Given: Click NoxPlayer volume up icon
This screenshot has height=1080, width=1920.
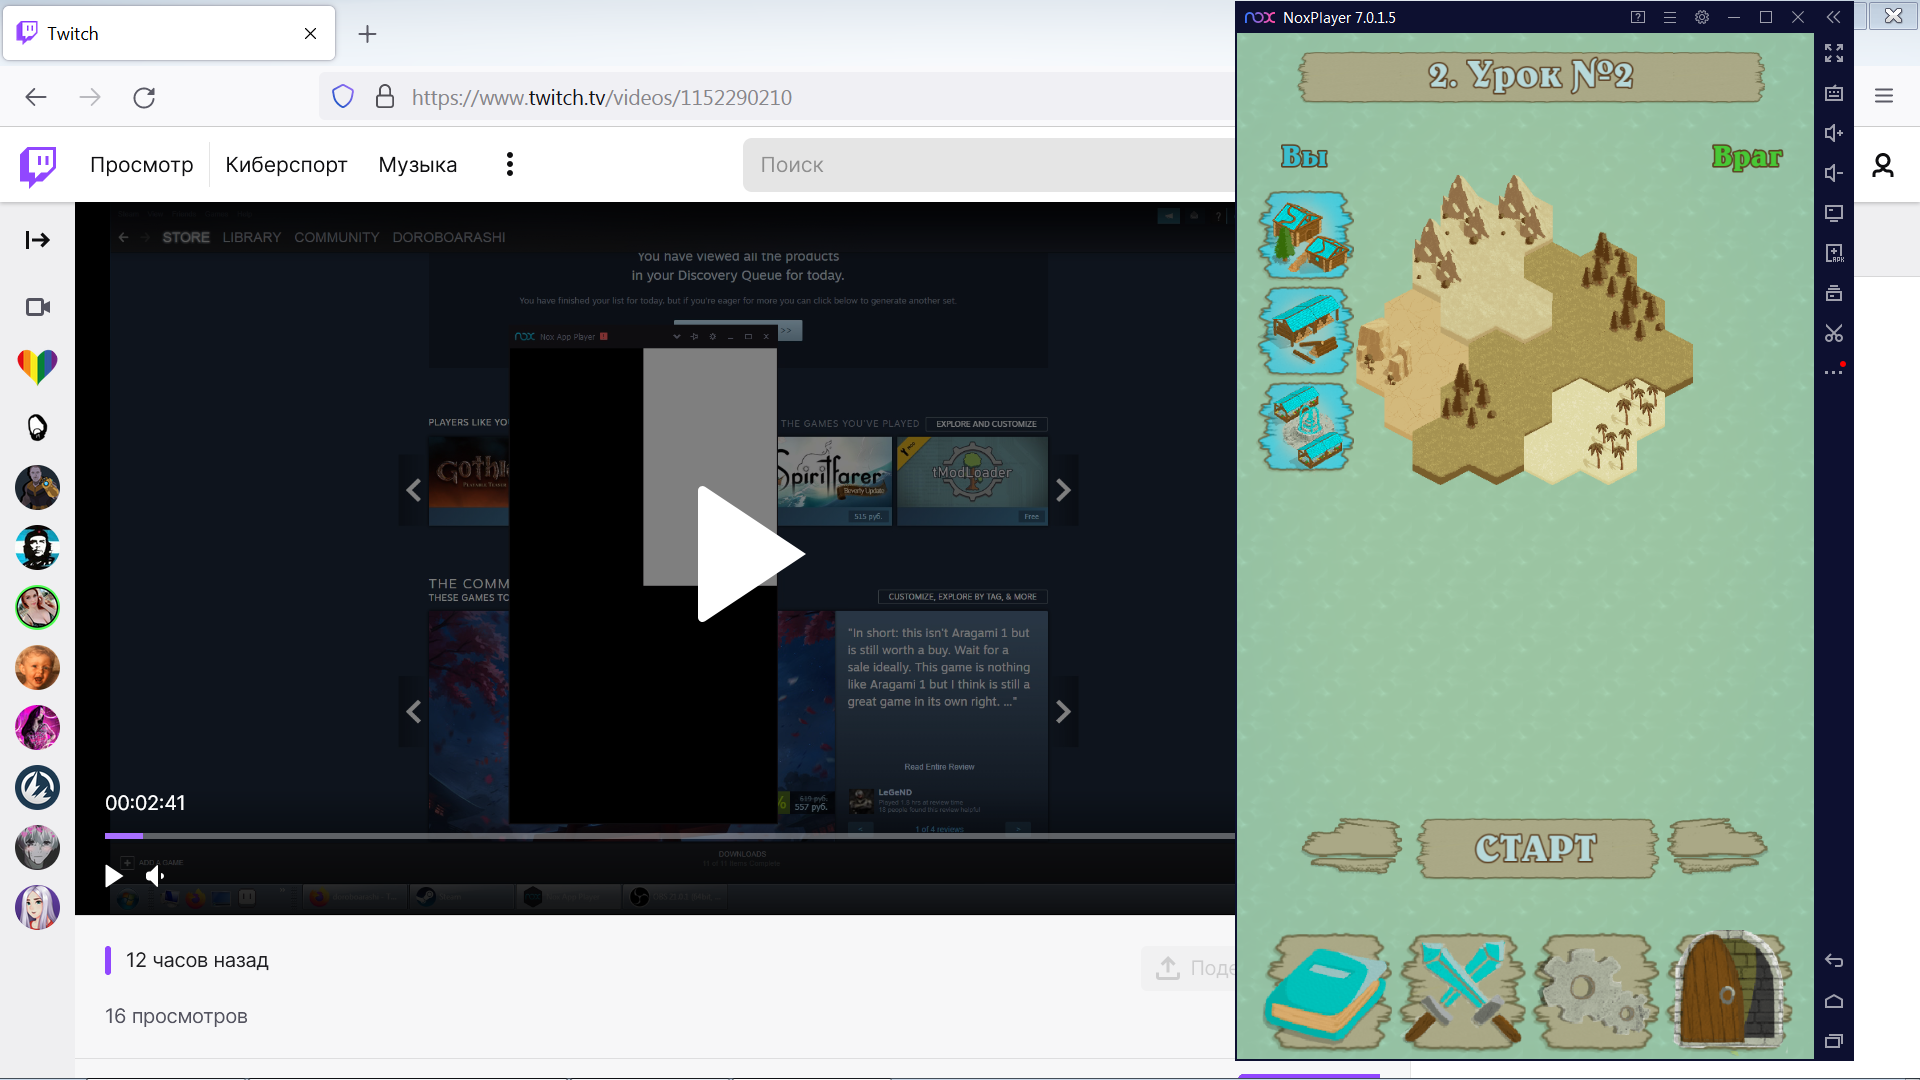Looking at the screenshot, I should (1833, 133).
